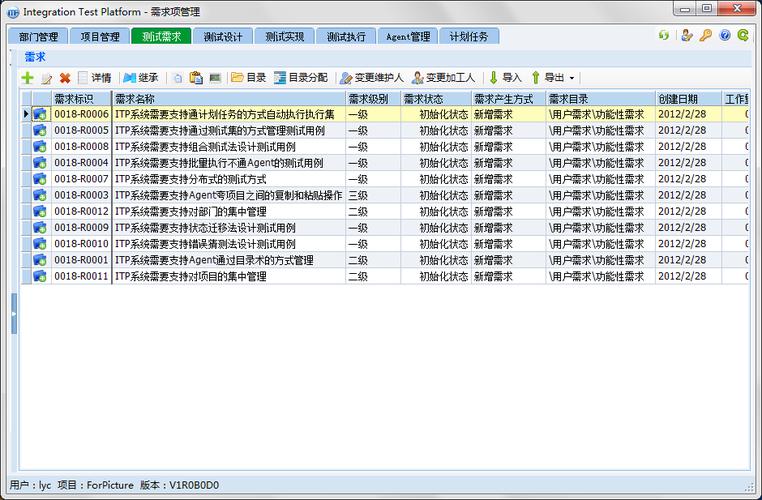This screenshot has height=500, width=762.
Task: Open the Agent管理 tab
Action: (x=407, y=37)
